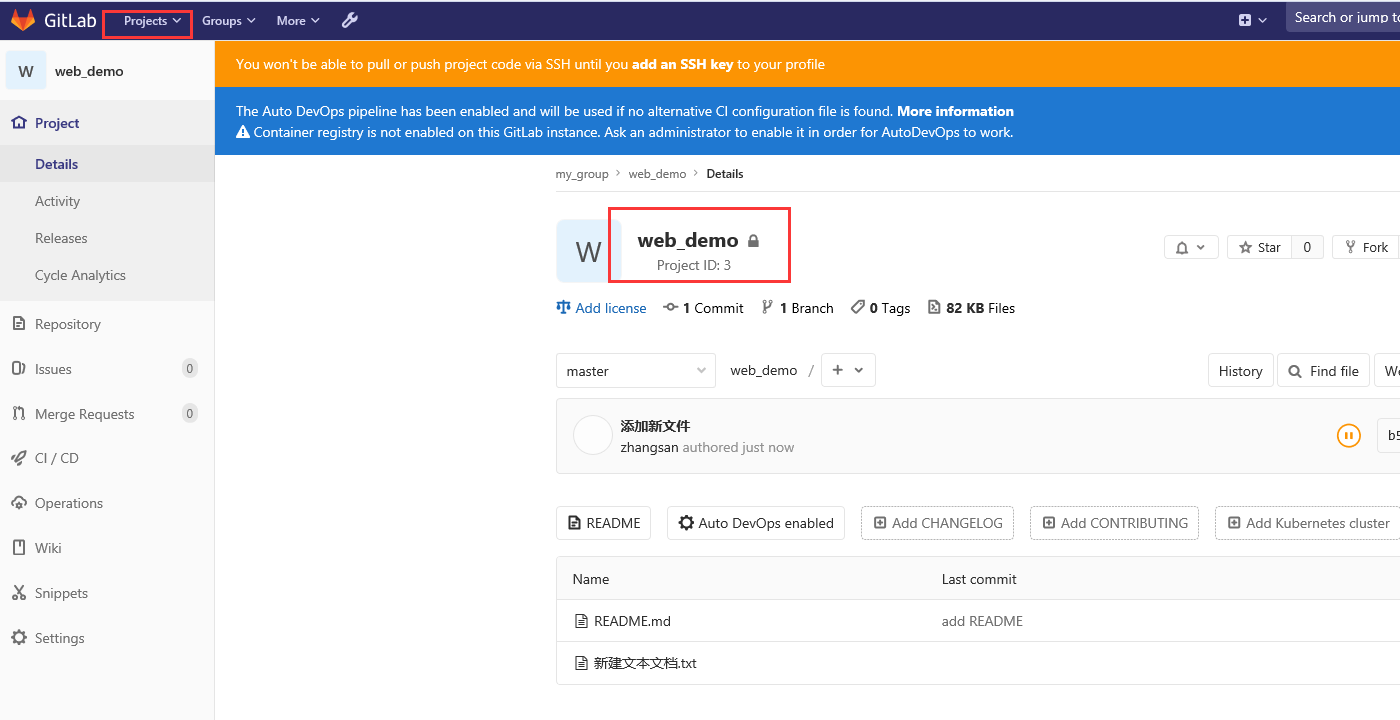Click the Repository sidebar icon

(x=18, y=324)
